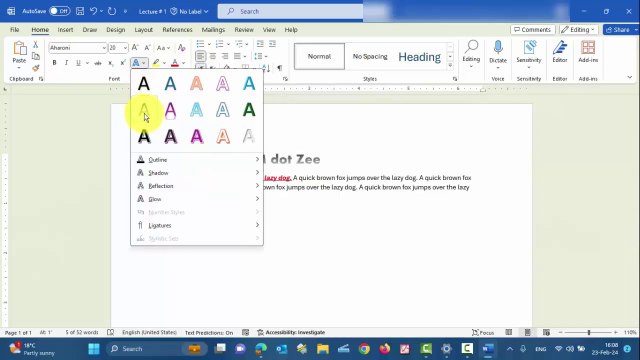The image size is (640, 360).
Task: Apply subscript formatting
Action: pyautogui.click(x=110, y=63)
